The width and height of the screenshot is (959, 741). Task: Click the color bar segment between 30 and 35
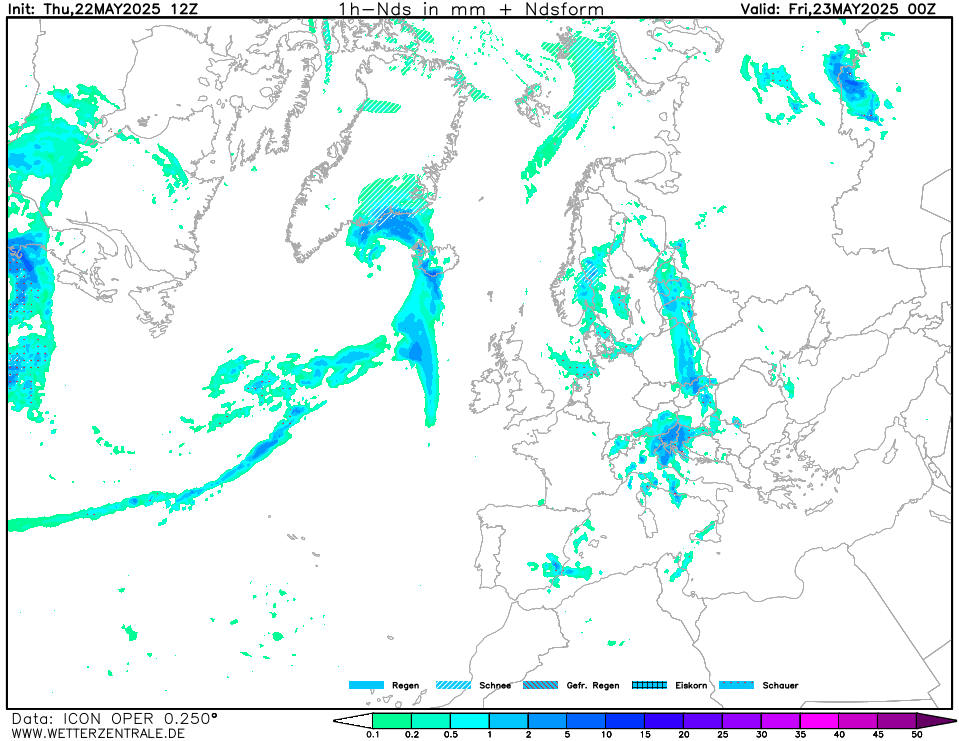780,721
